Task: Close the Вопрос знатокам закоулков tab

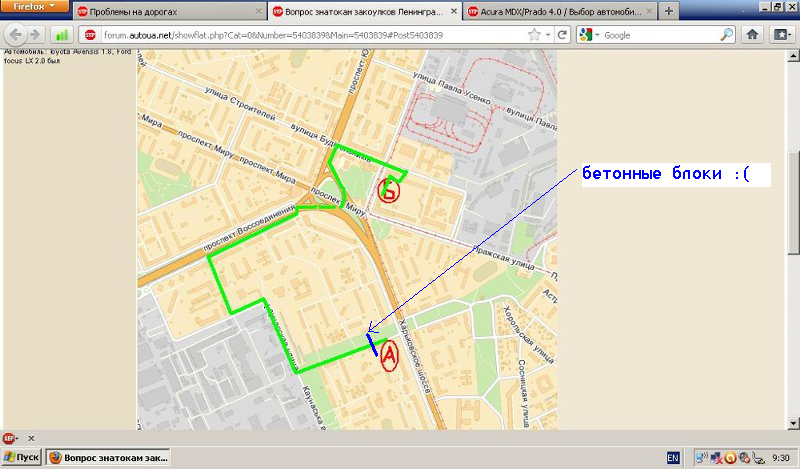Action: tap(455, 11)
